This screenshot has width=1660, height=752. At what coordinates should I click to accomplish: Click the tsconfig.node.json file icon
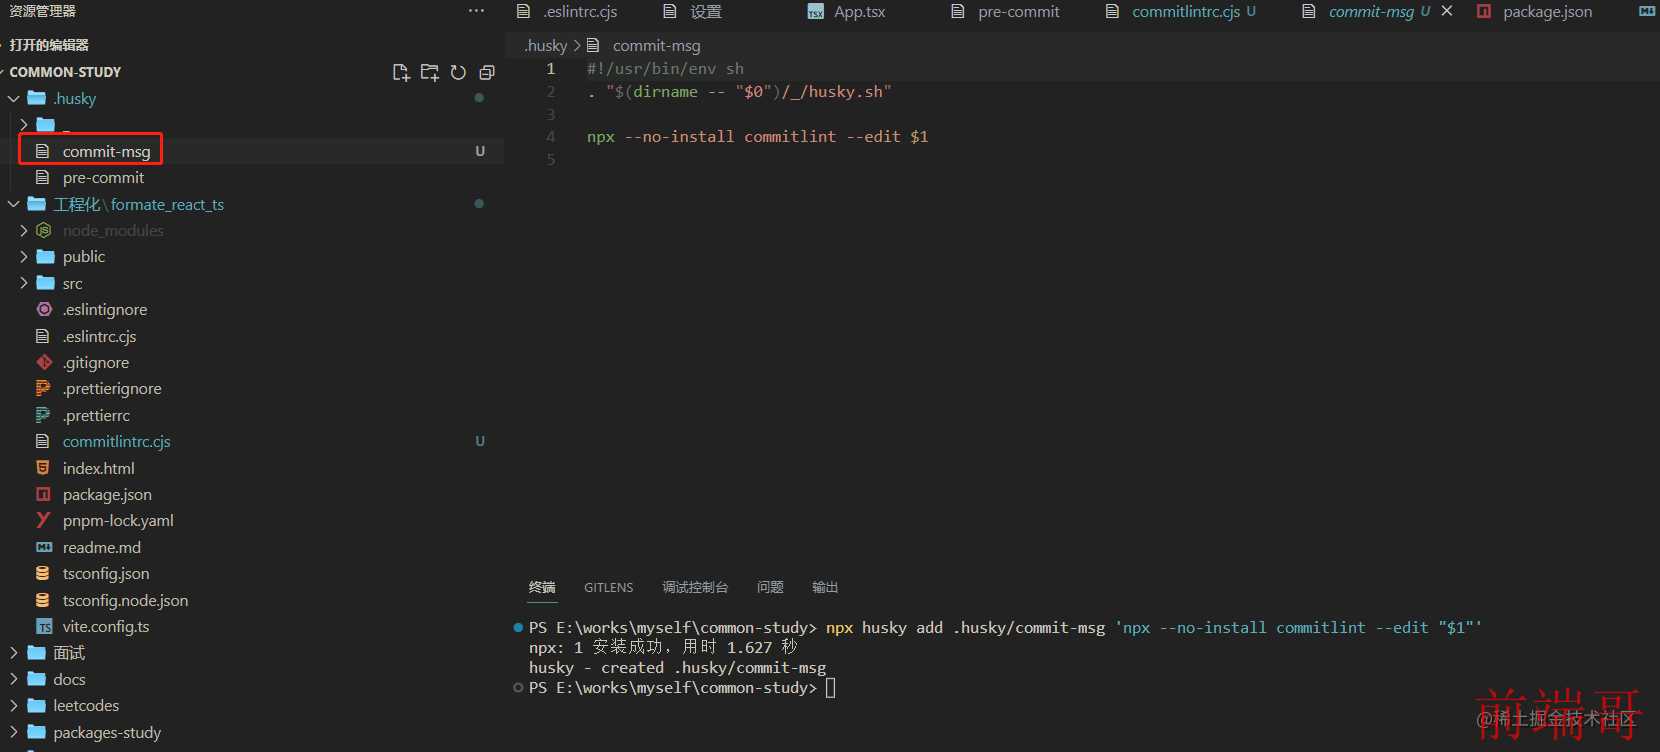[43, 600]
